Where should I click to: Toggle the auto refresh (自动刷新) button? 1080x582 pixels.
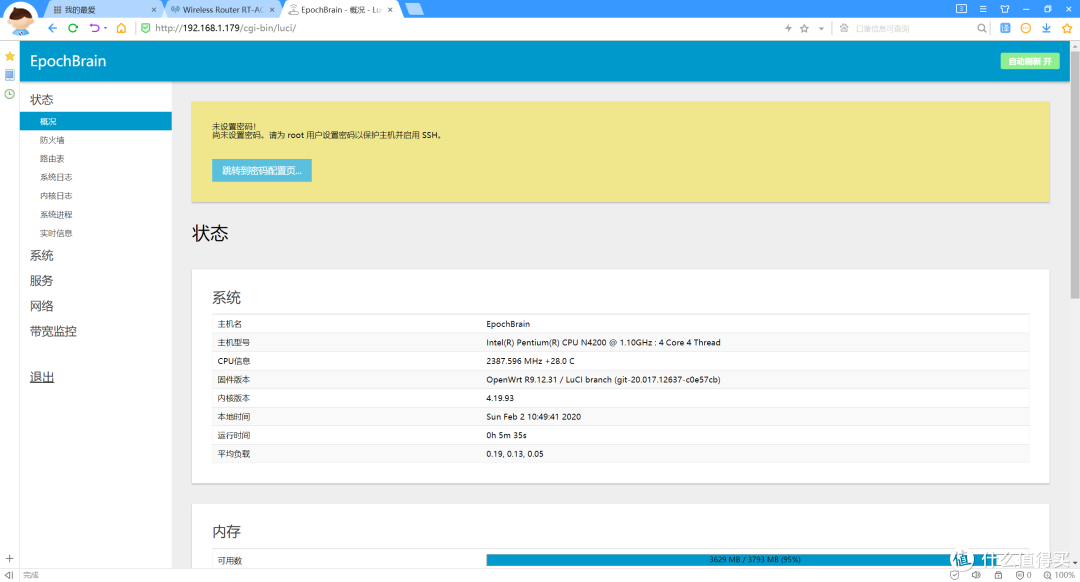click(x=1029, y=61)
